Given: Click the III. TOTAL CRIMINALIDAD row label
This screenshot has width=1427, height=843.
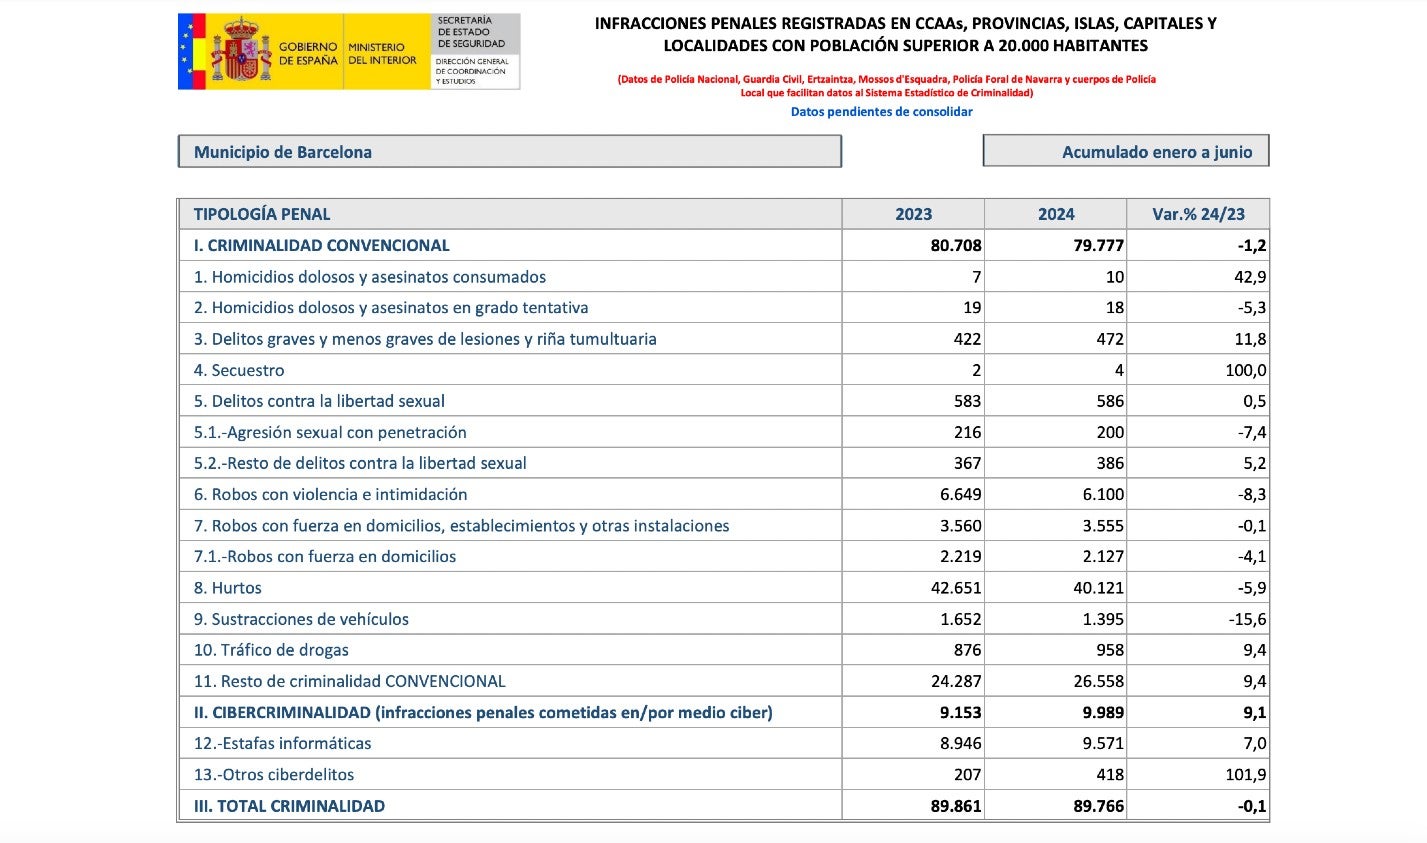Looking at the screenshot, I should [x=289, y=806].
